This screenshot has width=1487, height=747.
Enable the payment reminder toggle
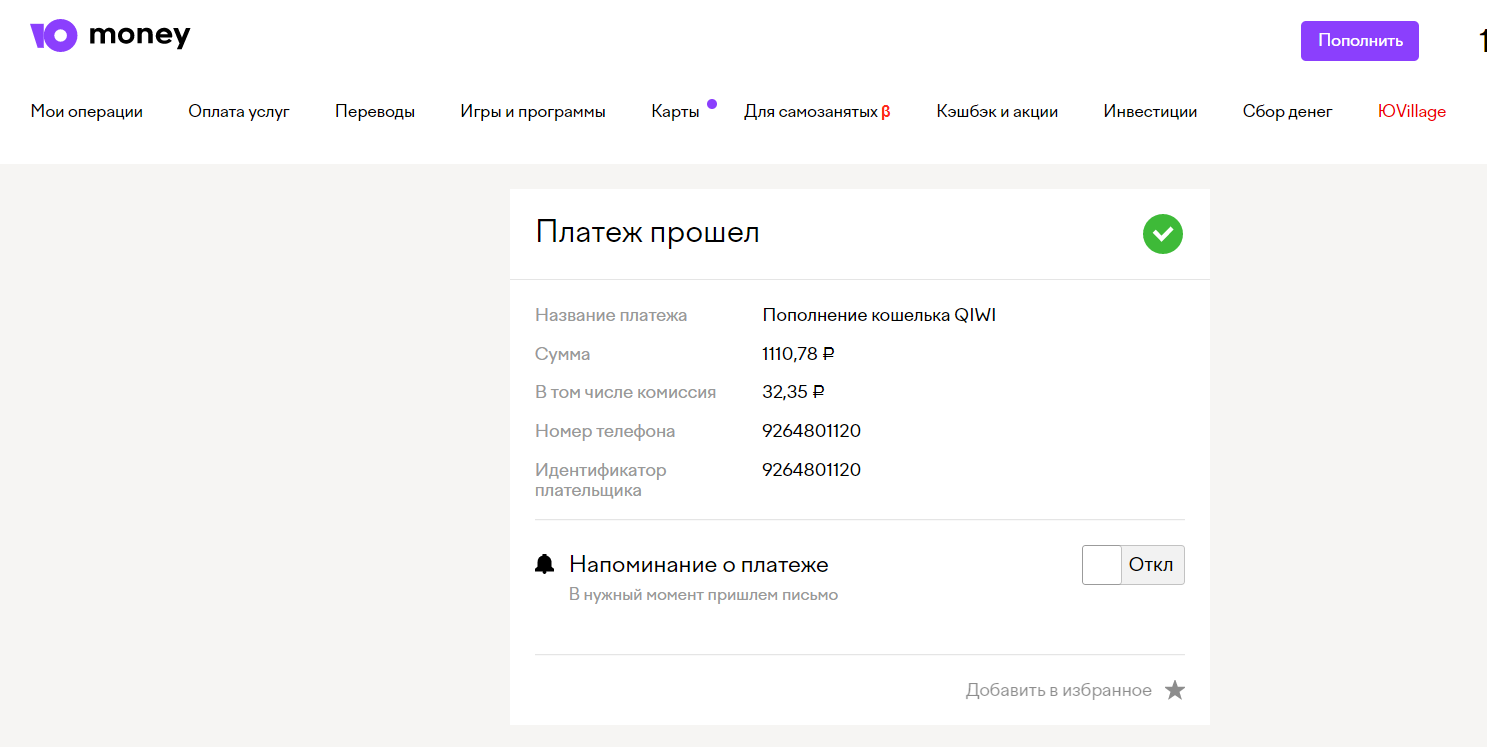pyautogui.click(x=1132, y=565)
